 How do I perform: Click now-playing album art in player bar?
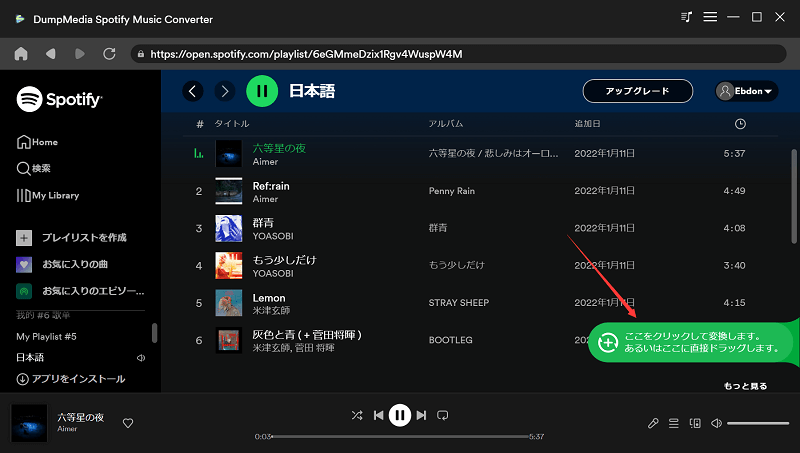(x=29, y=423)
